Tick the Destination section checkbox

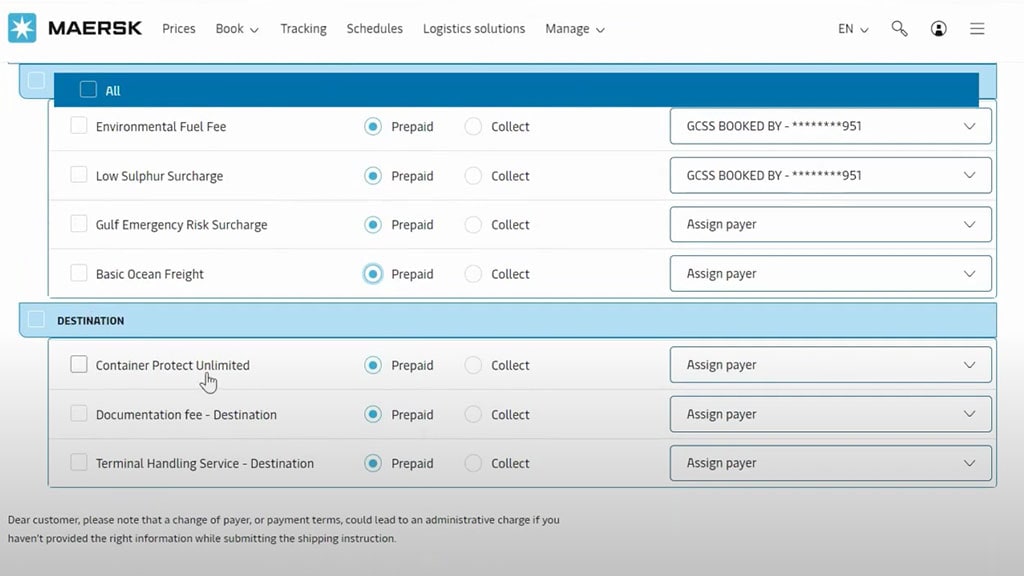click(36, 320)
